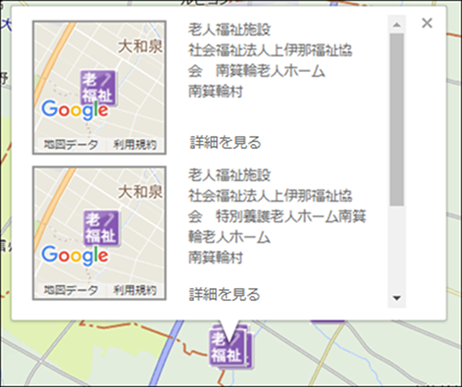Close the info popup window

pyautogui.click(x=427, y=23)
